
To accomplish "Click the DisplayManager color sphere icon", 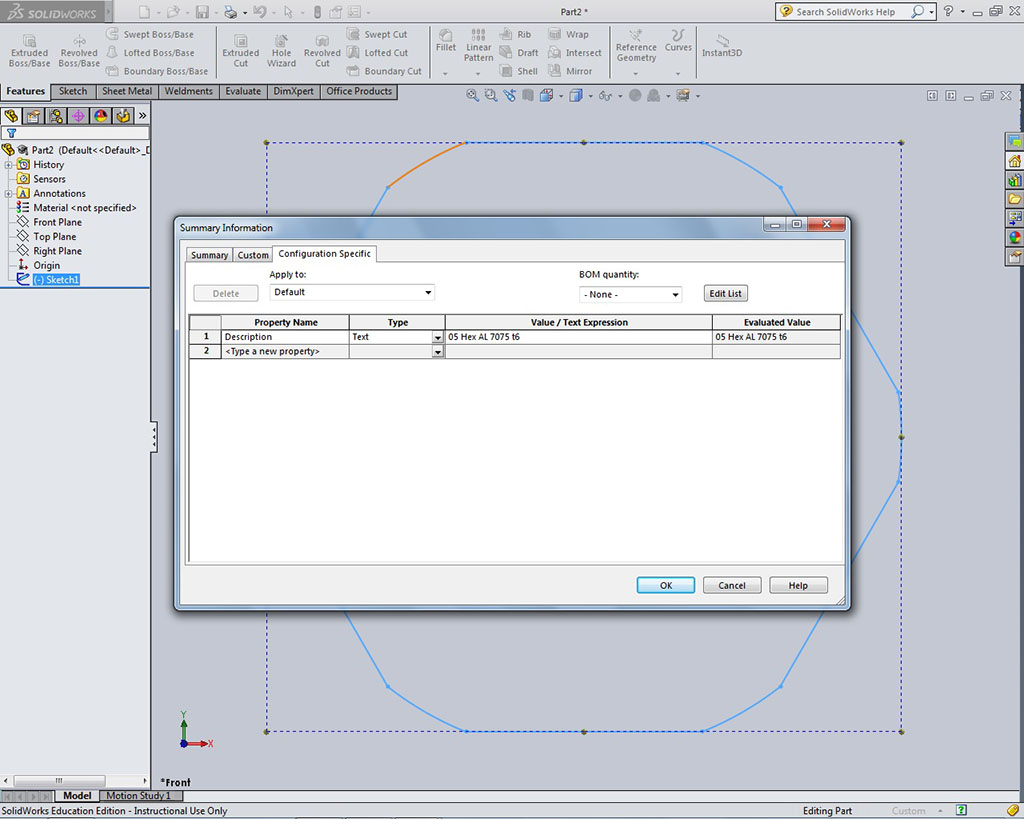I will point(100,116).
